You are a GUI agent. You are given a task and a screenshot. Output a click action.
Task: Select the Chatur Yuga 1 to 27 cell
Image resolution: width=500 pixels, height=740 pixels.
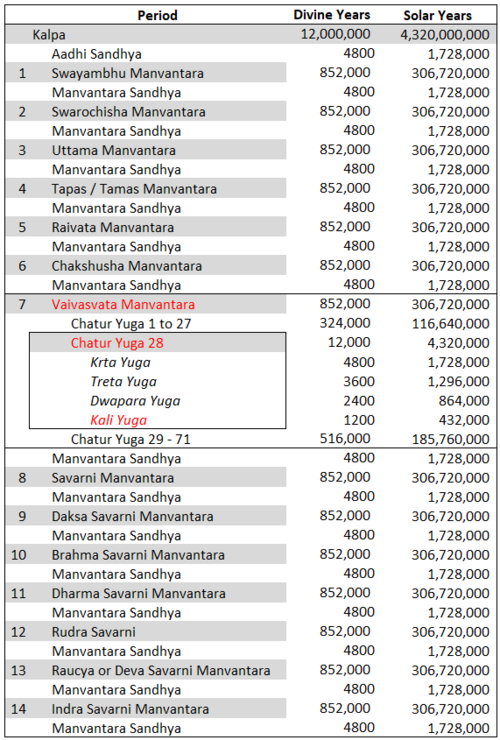(x=131, y=324)
